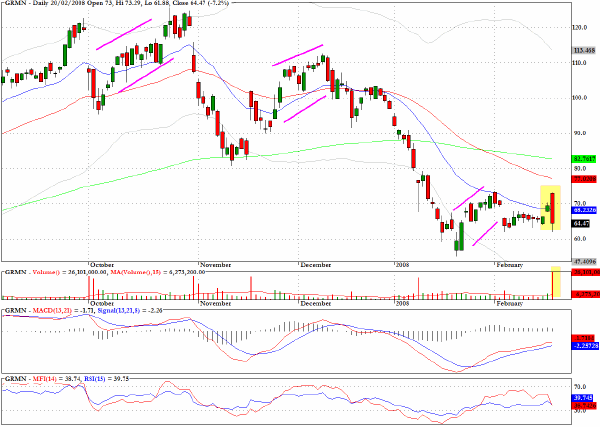Select the red -1.7184 MACD value tag

[x=584, y=338]
